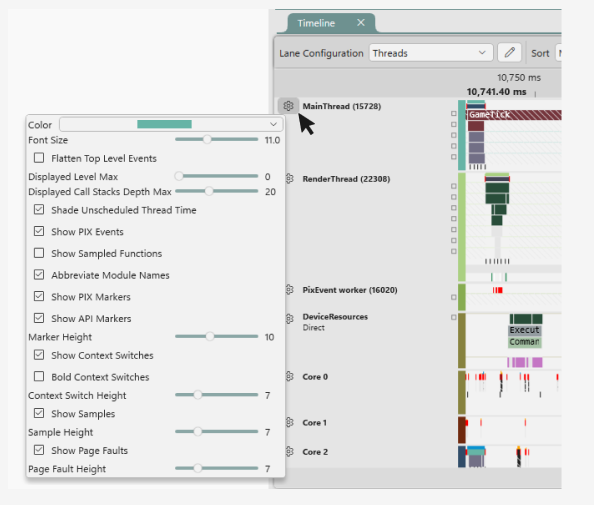
Task: Uncheck Show PIX Markers
Action: (39, 296)
